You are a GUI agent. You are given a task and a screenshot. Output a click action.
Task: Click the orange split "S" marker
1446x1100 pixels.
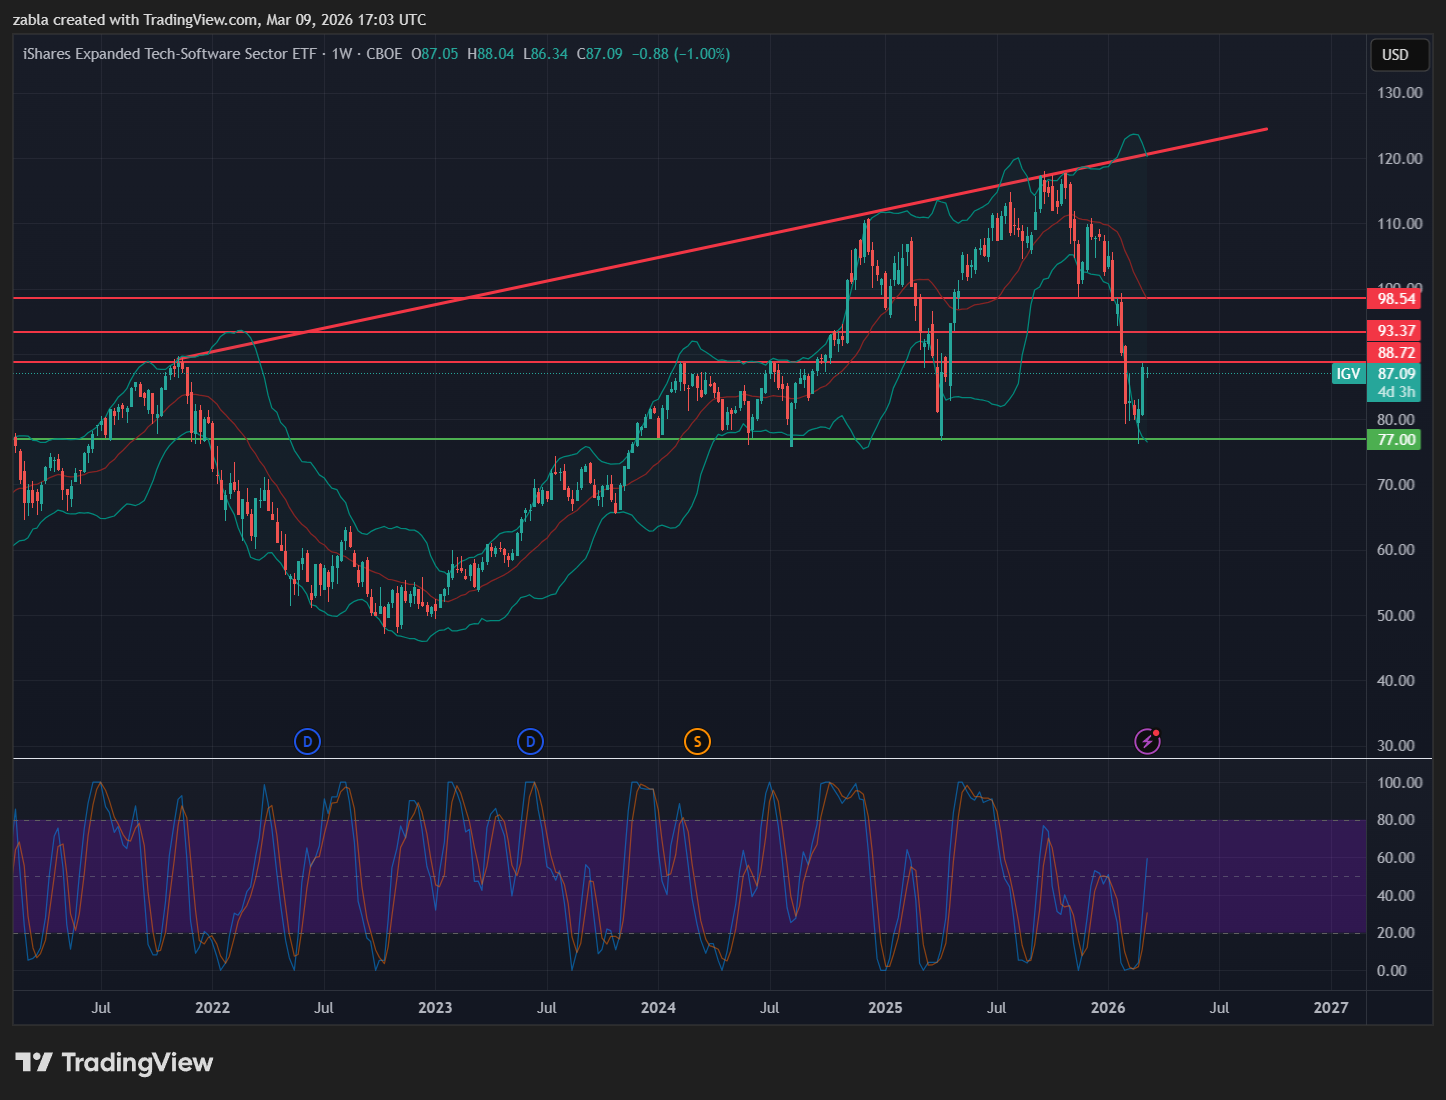tap(697, 741)
